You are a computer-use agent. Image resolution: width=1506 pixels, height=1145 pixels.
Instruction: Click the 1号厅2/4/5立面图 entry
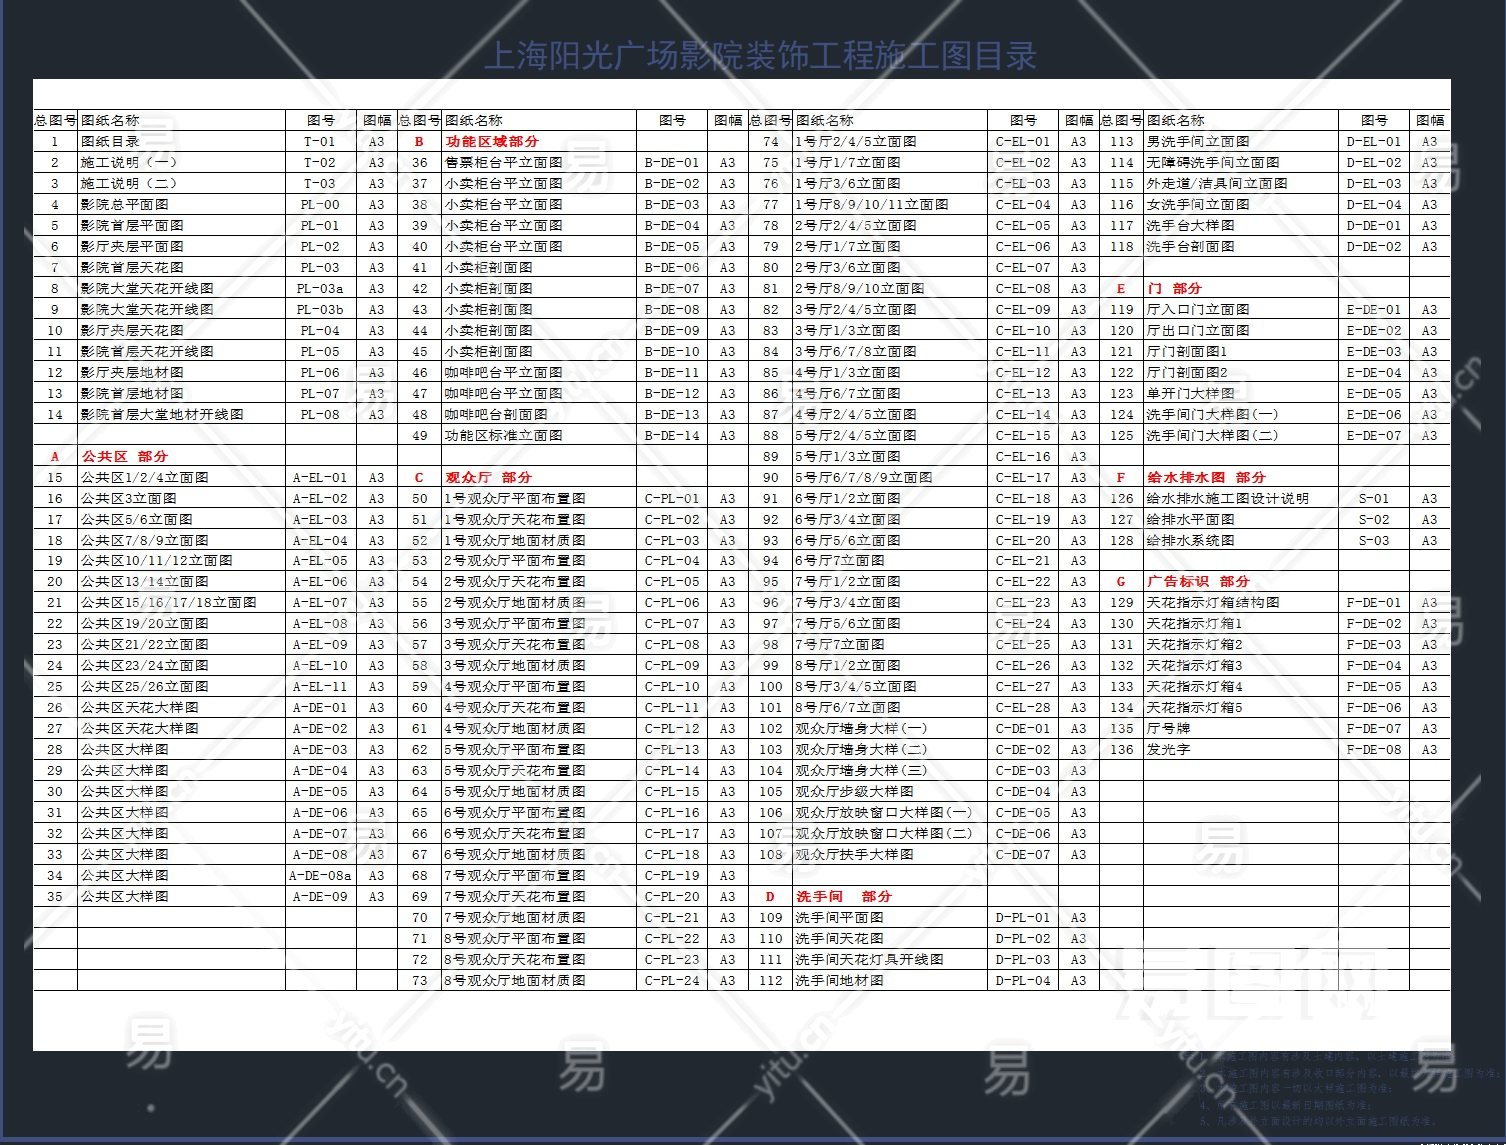[855, 142]
